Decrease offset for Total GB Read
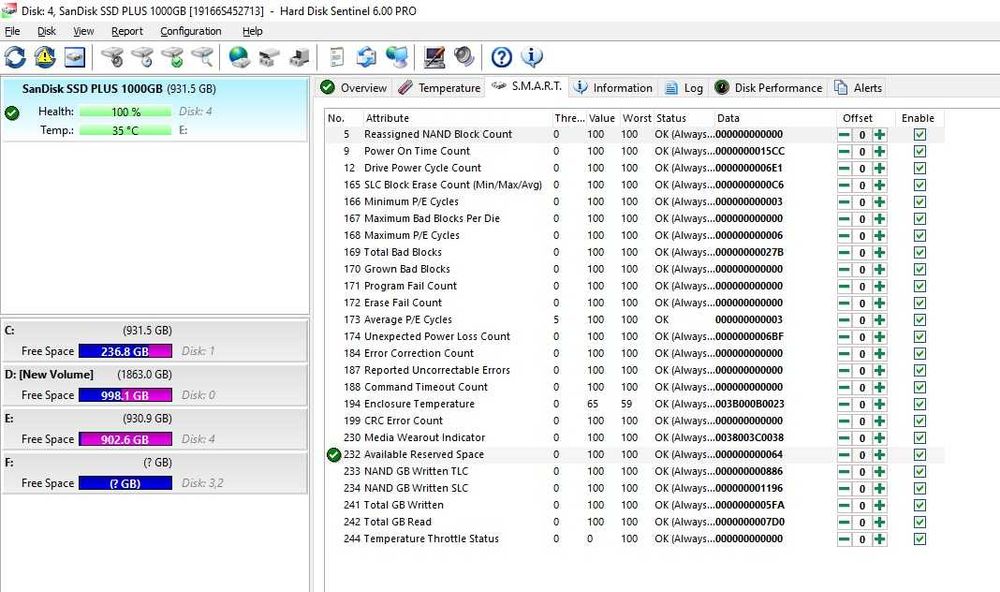This screenshot has height=592, width=1000. coord(844,522)
